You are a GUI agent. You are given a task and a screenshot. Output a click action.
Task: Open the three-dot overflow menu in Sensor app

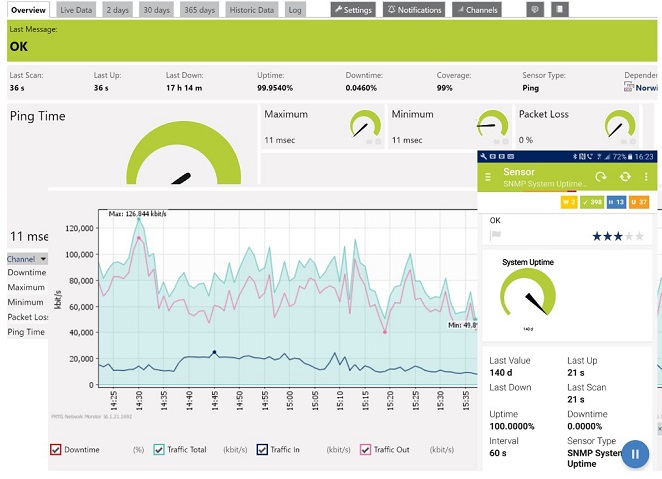(x=646, y=176)
